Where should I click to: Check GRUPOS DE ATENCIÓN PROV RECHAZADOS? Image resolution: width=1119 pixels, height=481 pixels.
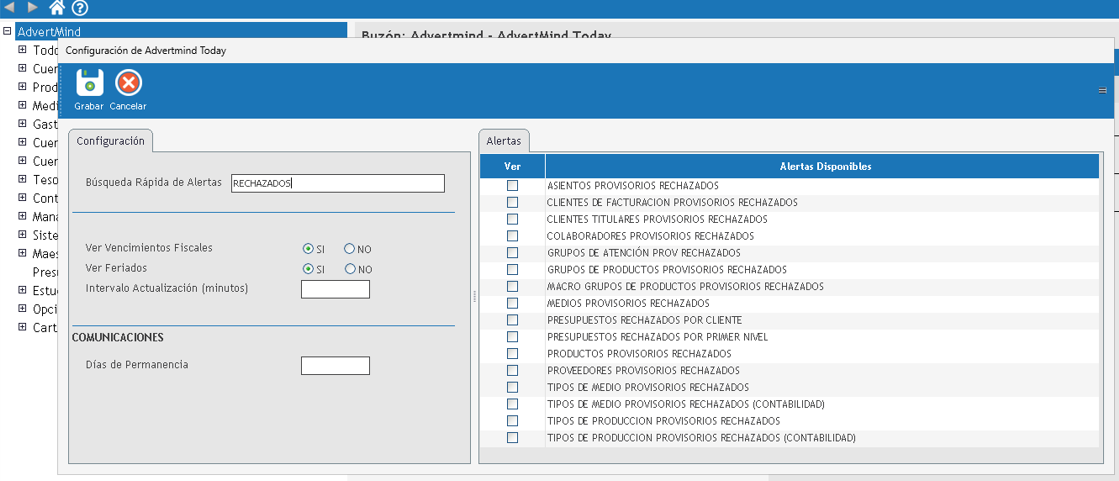(x=512, y=253)
